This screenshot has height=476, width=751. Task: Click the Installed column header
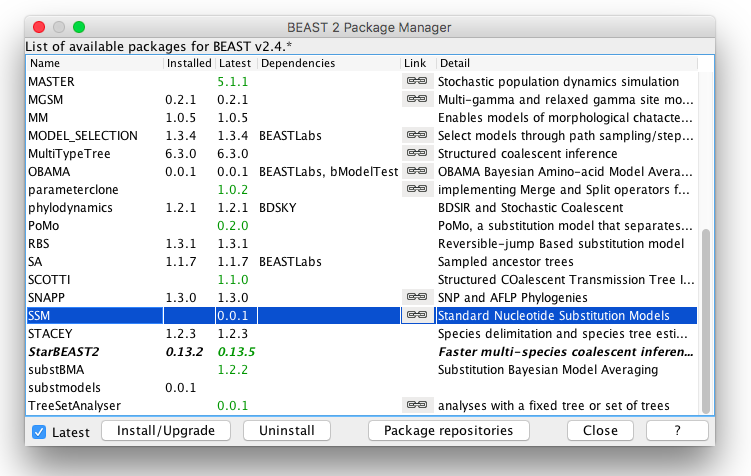189,63
